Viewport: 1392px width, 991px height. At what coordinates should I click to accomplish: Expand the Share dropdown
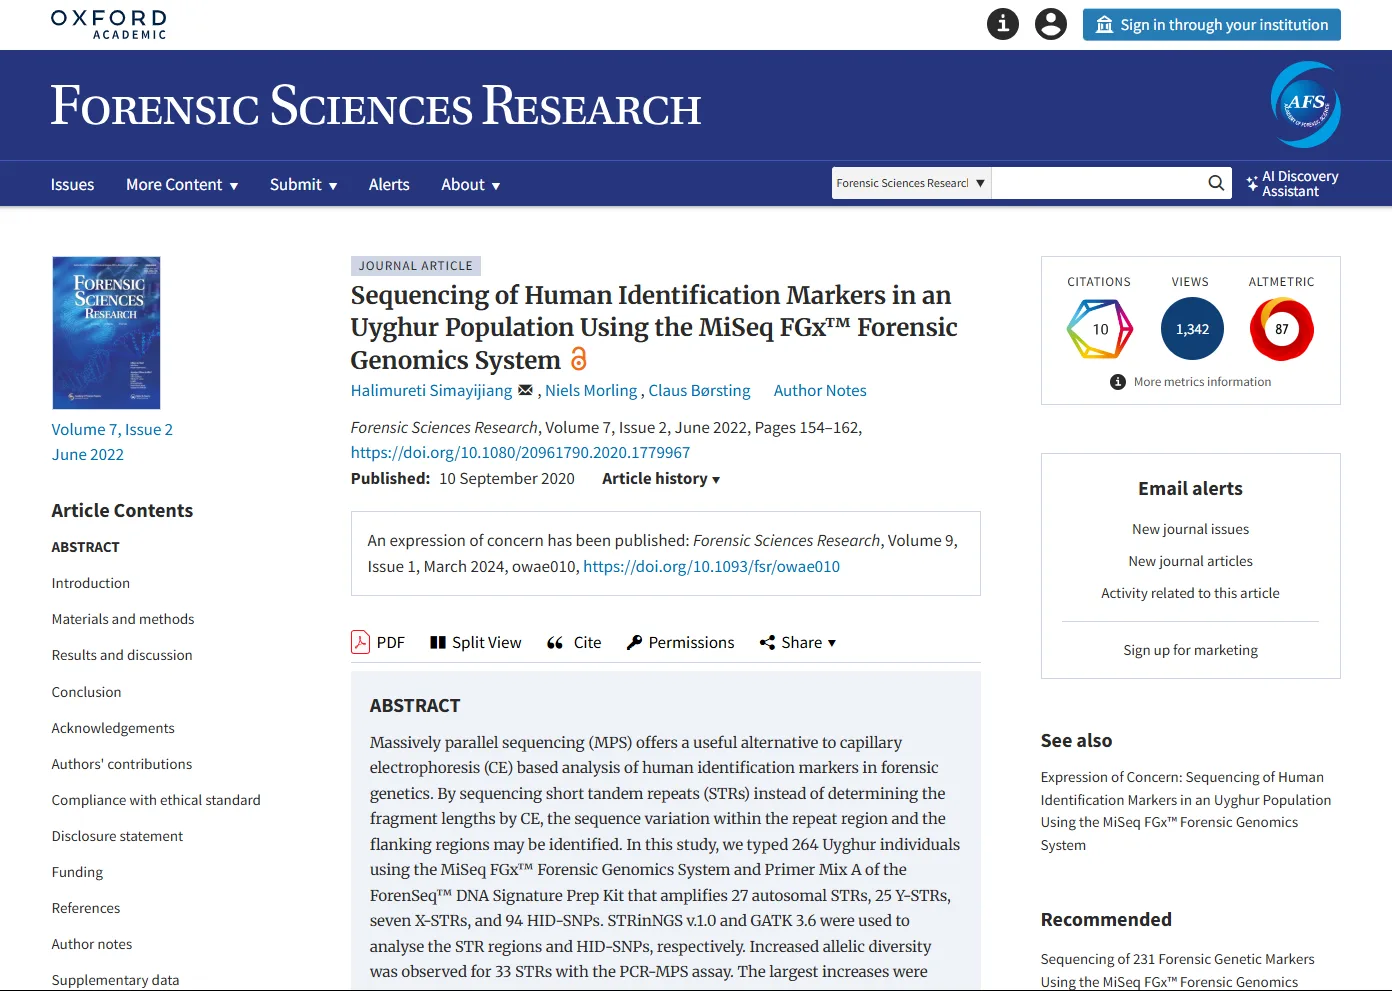click(x=797, y=642)
